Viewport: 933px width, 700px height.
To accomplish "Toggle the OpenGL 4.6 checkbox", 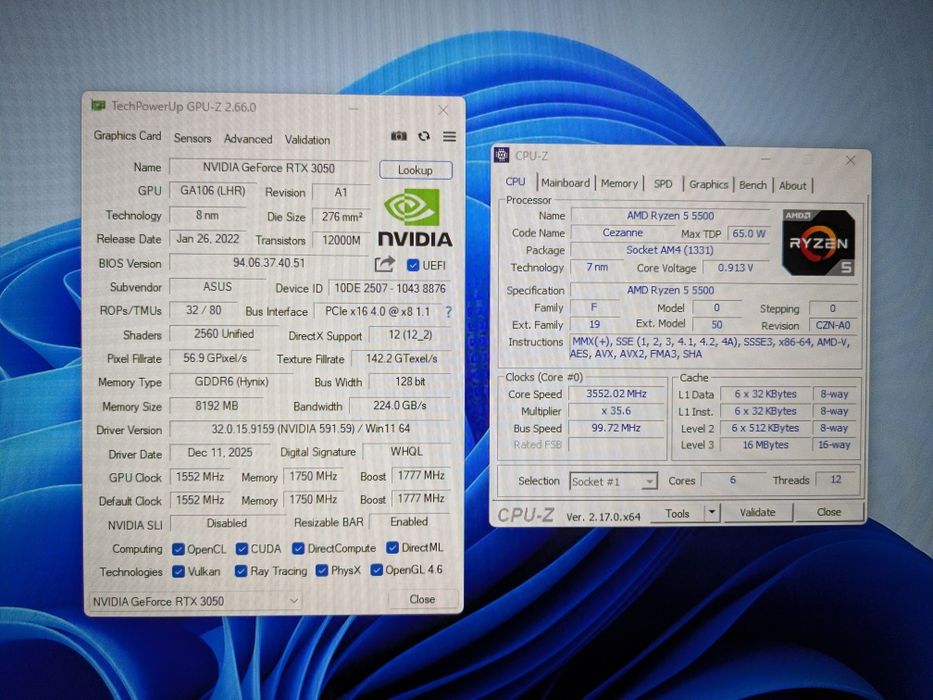I will click(x=376, y=570).
